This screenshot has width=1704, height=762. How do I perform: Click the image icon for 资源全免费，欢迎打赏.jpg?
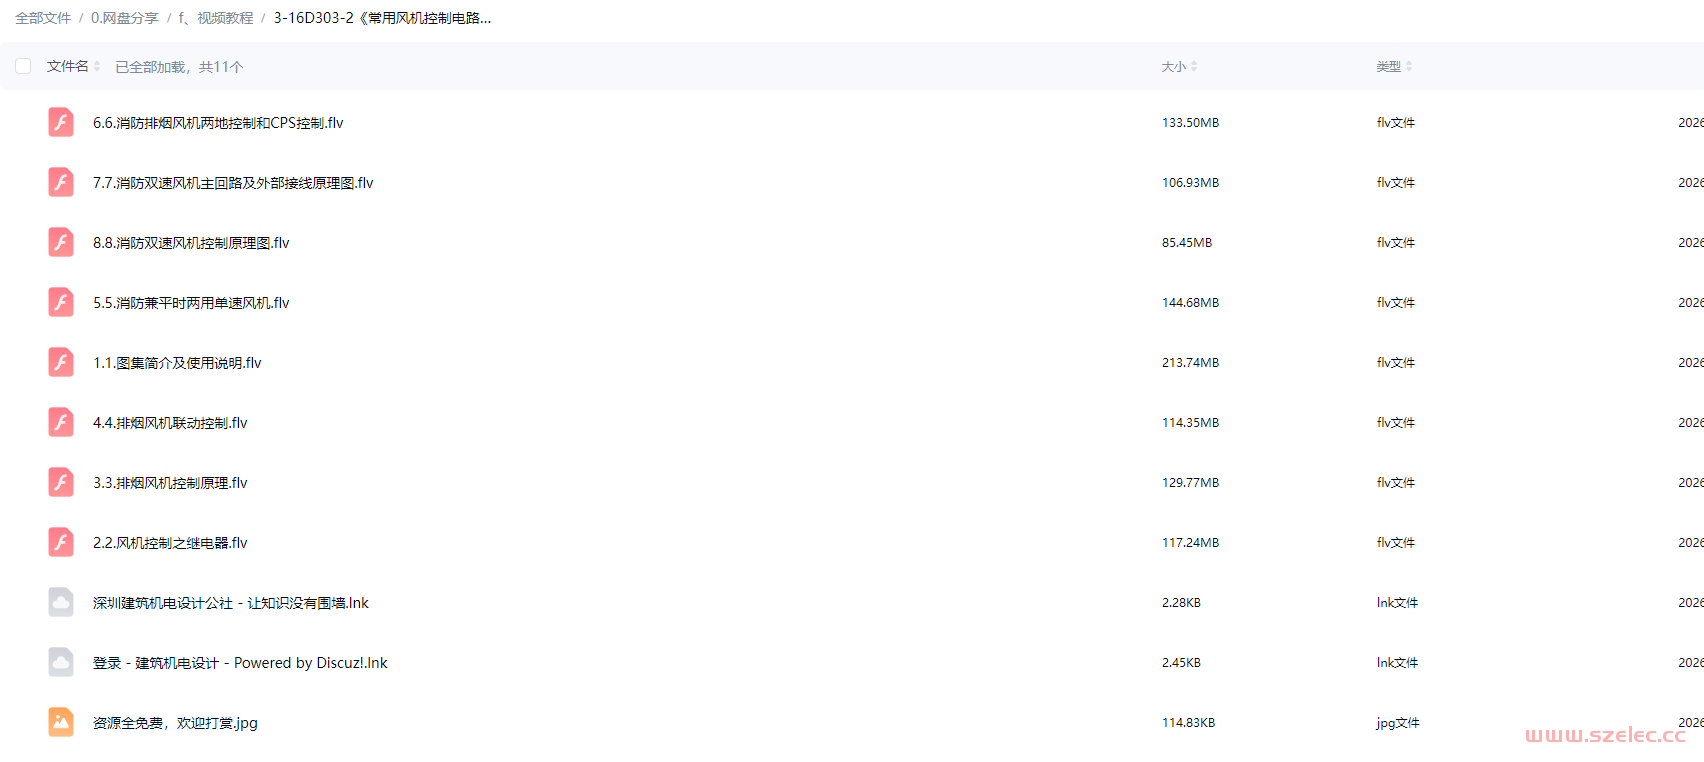61,722
